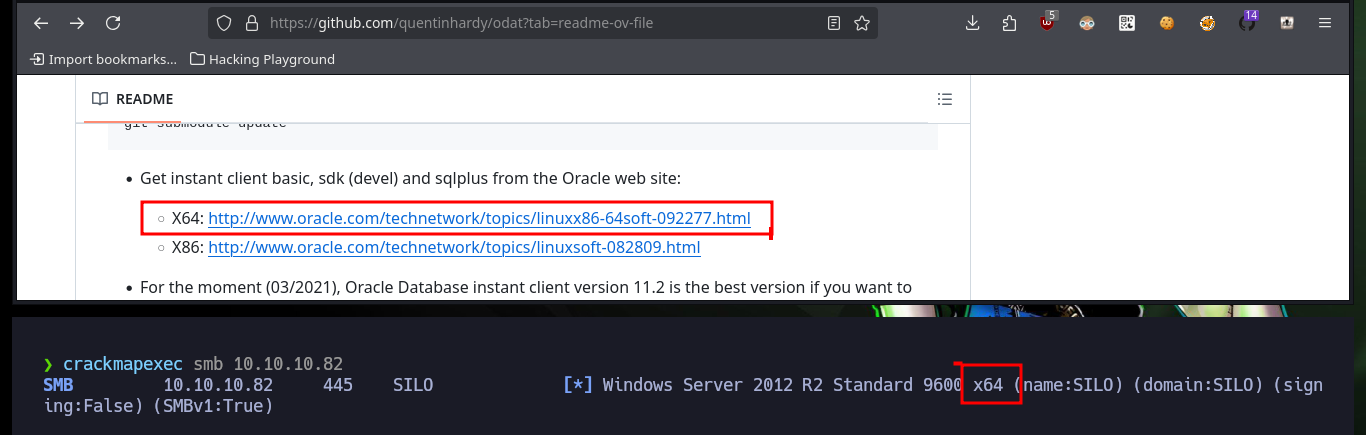Viewport: 1366px width, 435px height.
Task: Select the README tab
Action: click(x=132, y=99)
